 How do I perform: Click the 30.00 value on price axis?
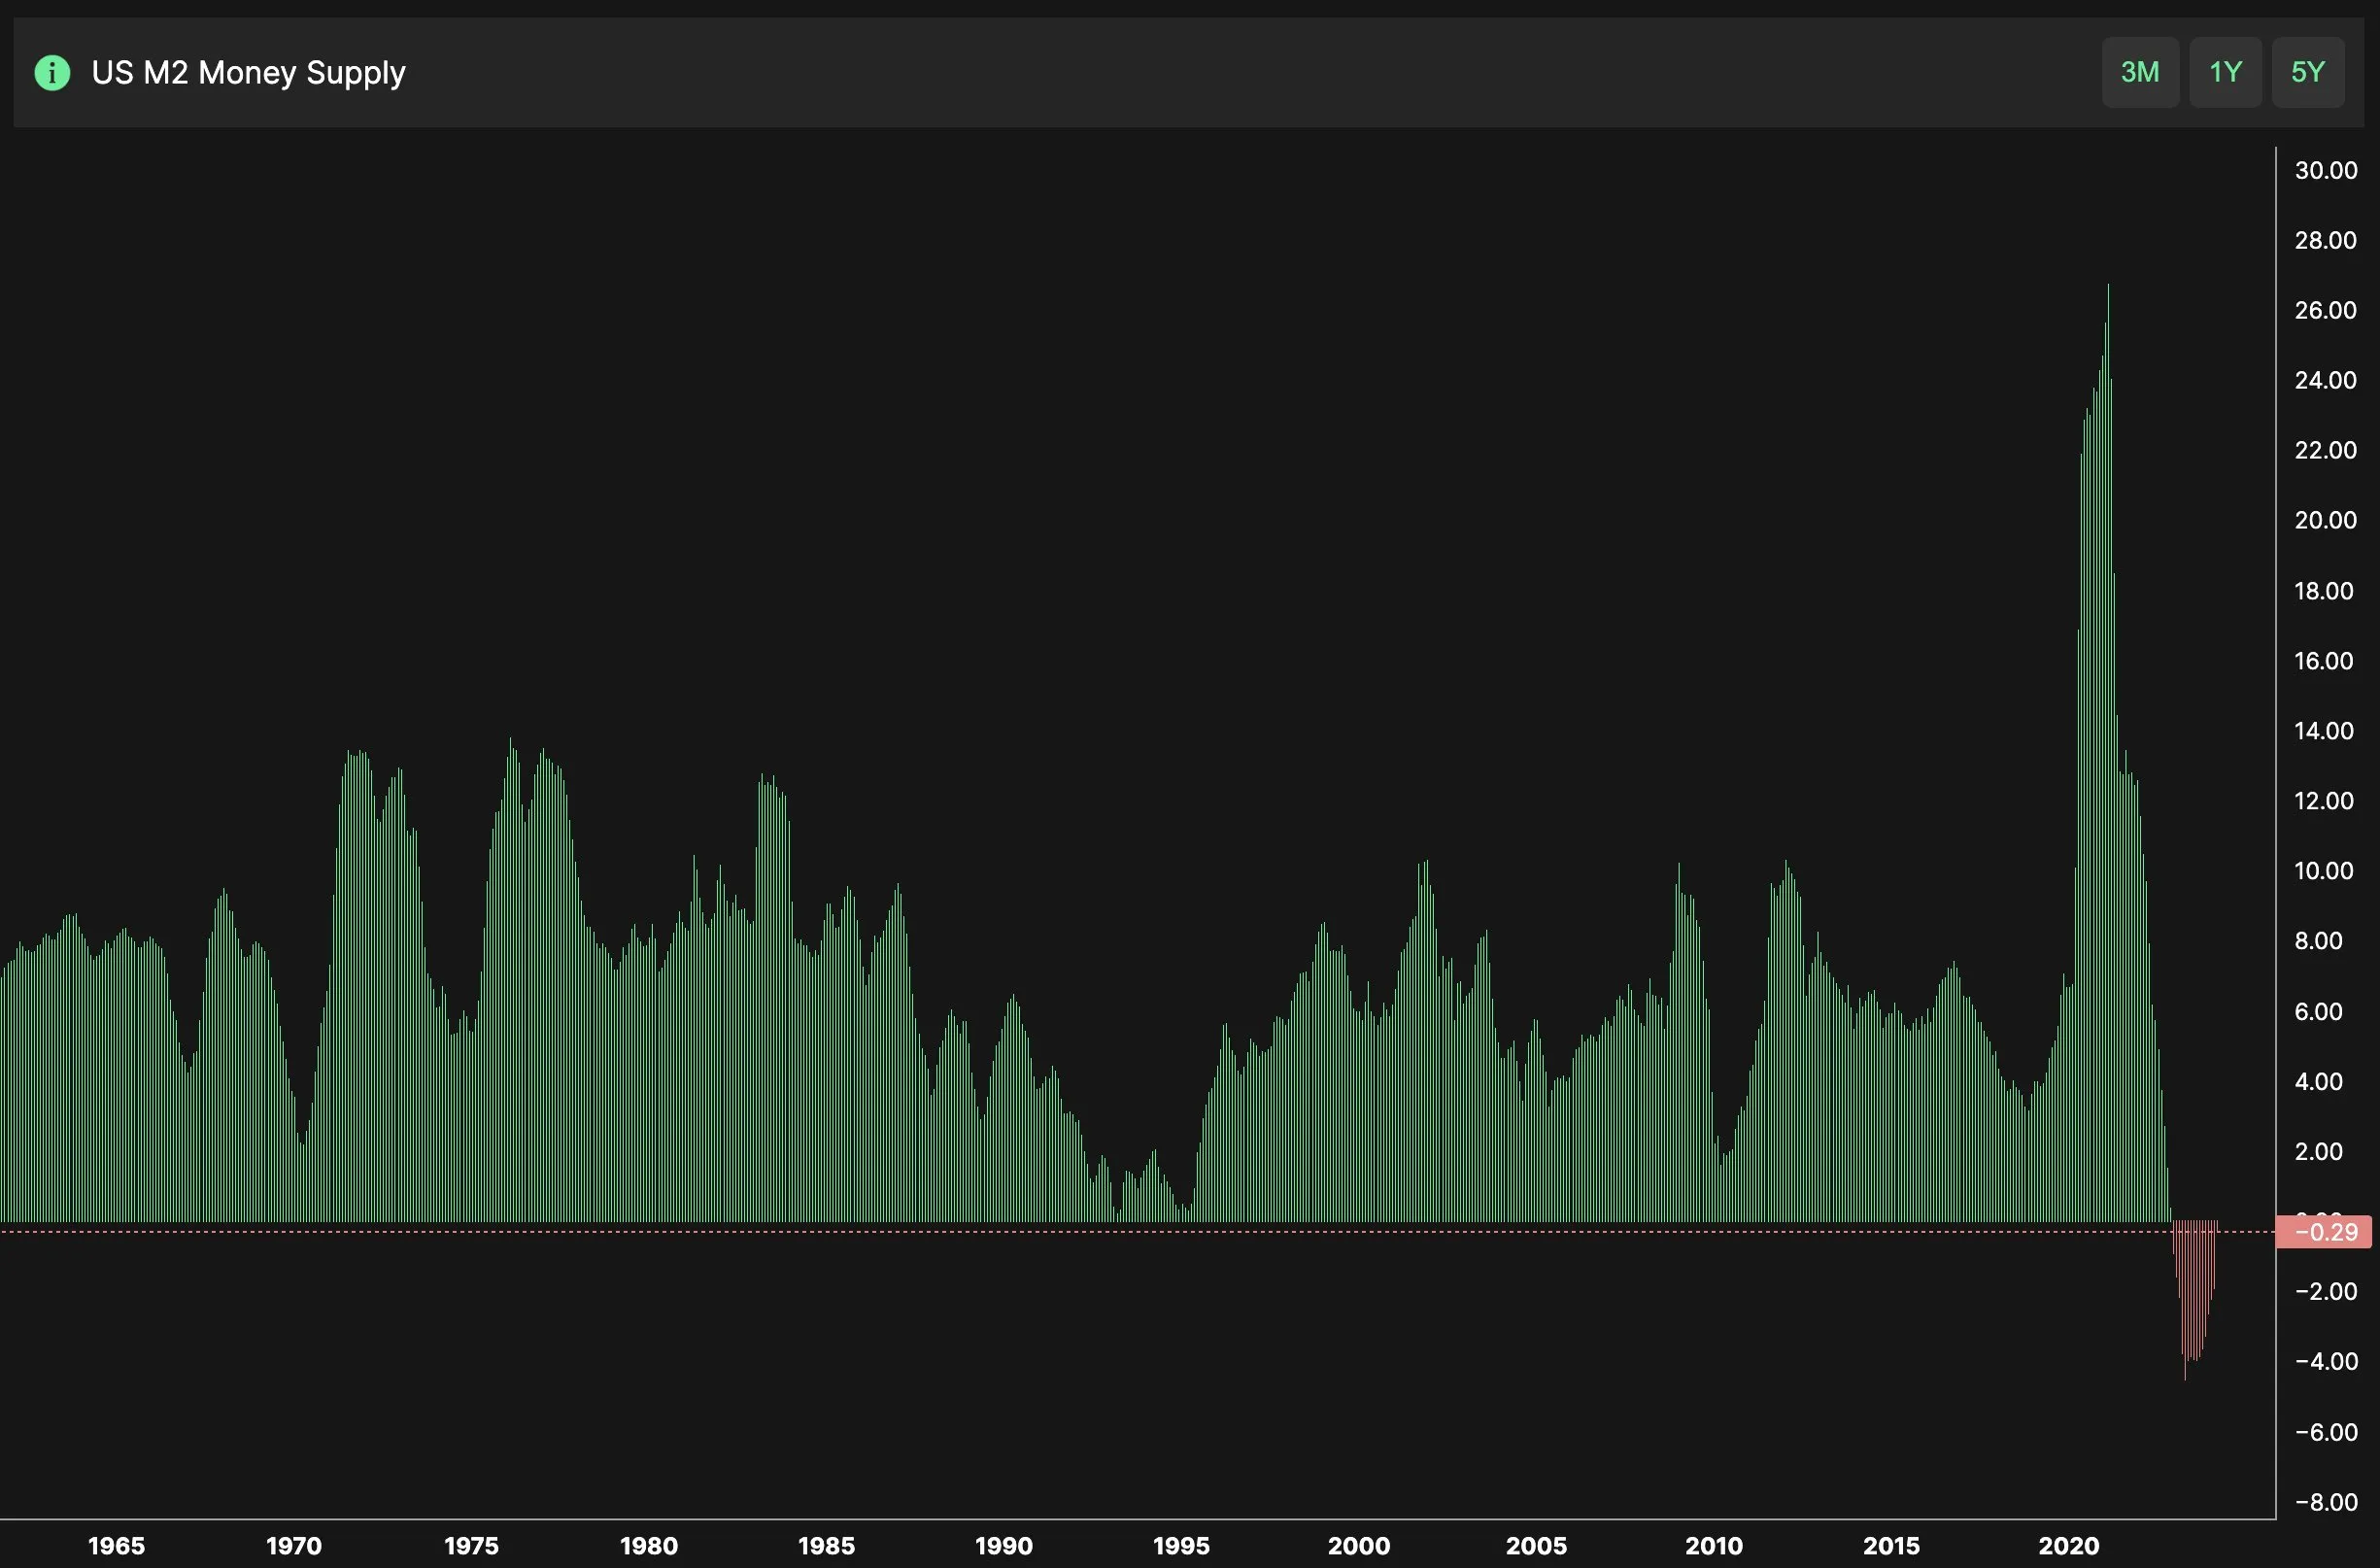tap(2326, 170)
